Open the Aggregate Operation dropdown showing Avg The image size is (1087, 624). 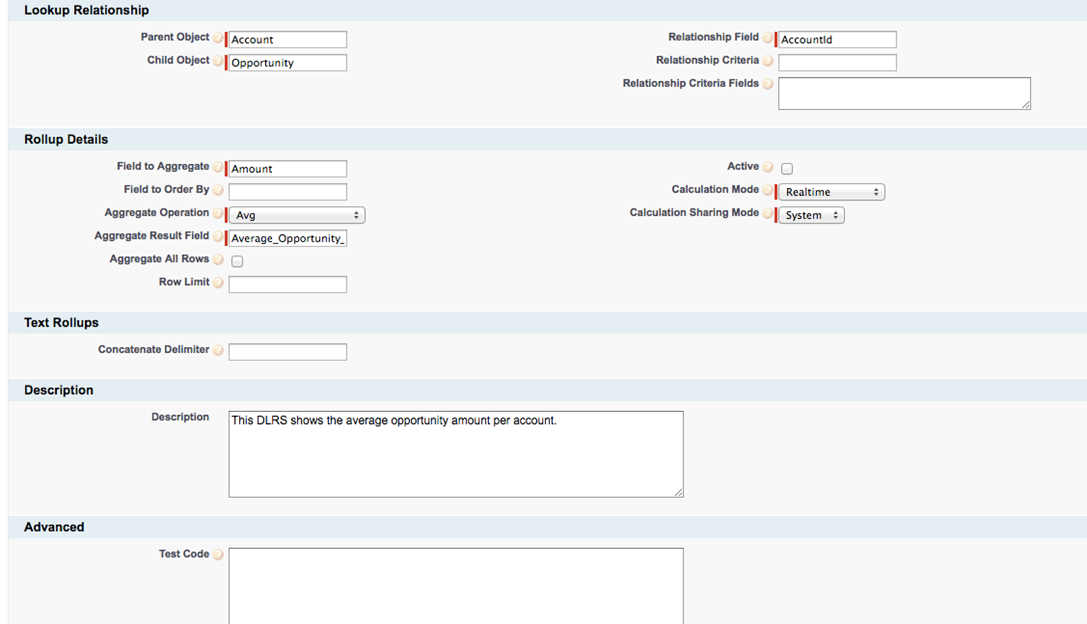coord(295,214)
